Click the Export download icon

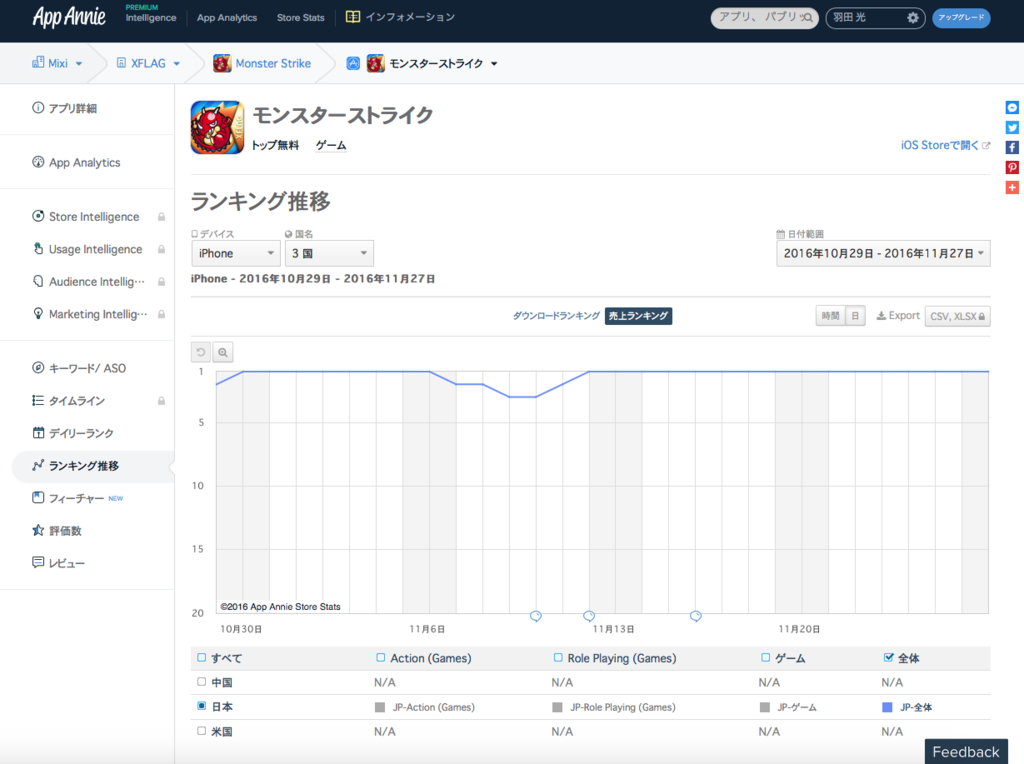pos(881,316)
